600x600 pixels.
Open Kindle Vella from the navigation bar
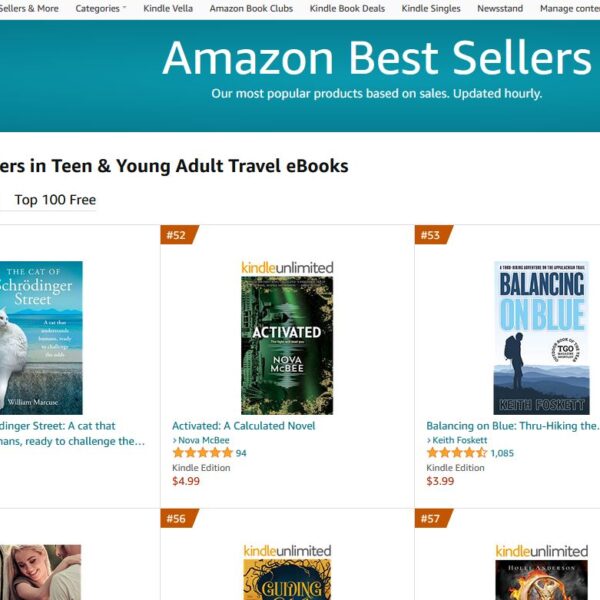[x=168, y=8]
